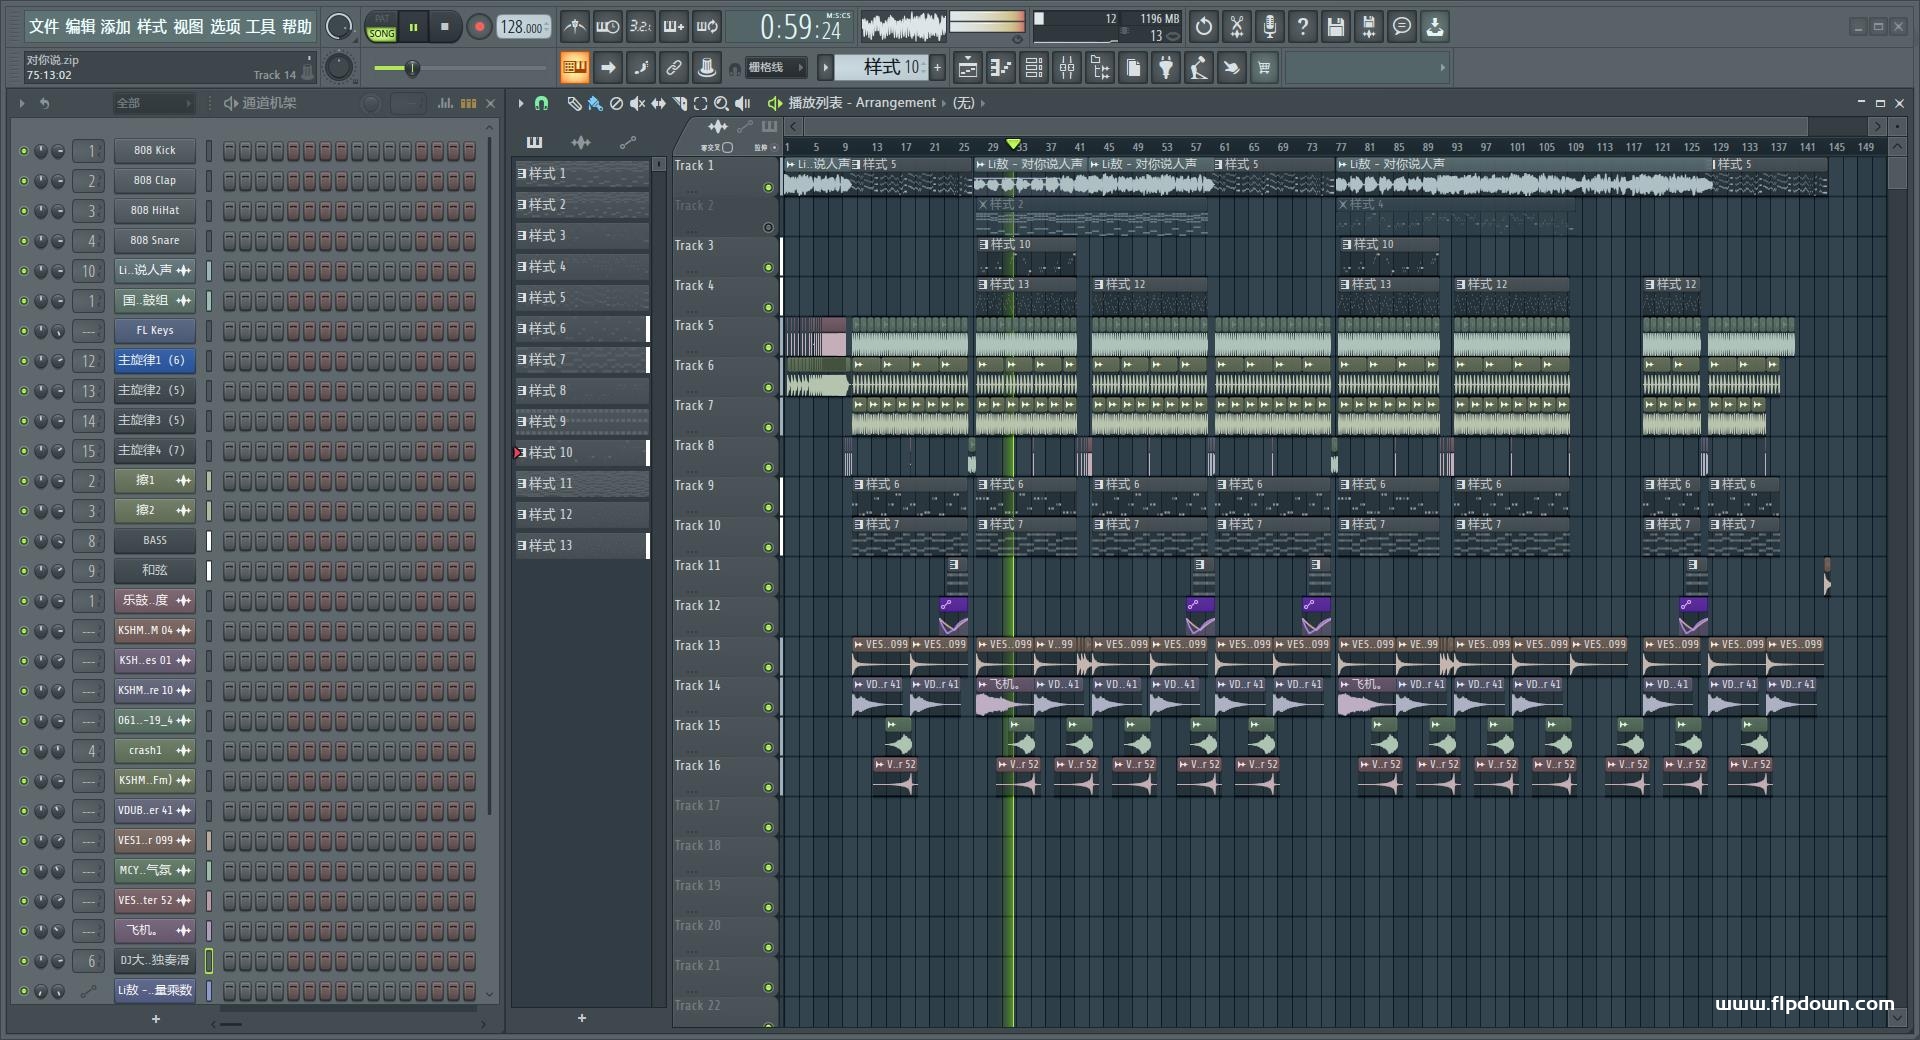The image size is (1920, 1040).
Task: Switch PAT/SONG playback mode
Action: [382, 27]
